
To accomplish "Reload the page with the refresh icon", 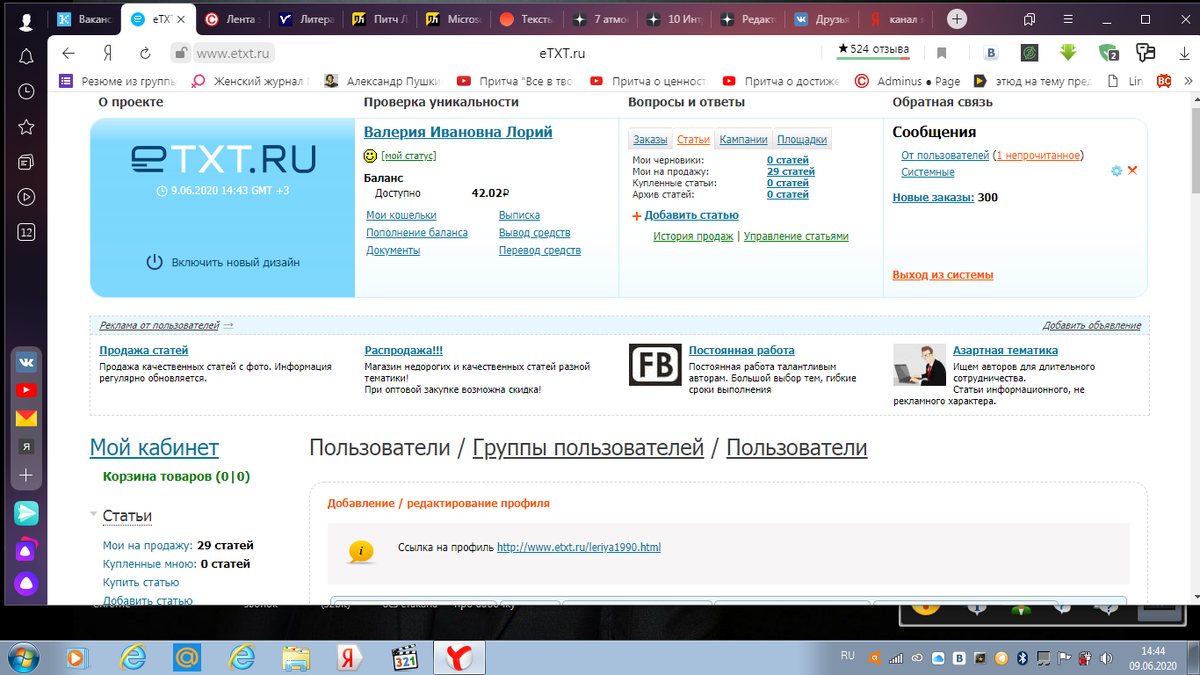I will 145,53.
